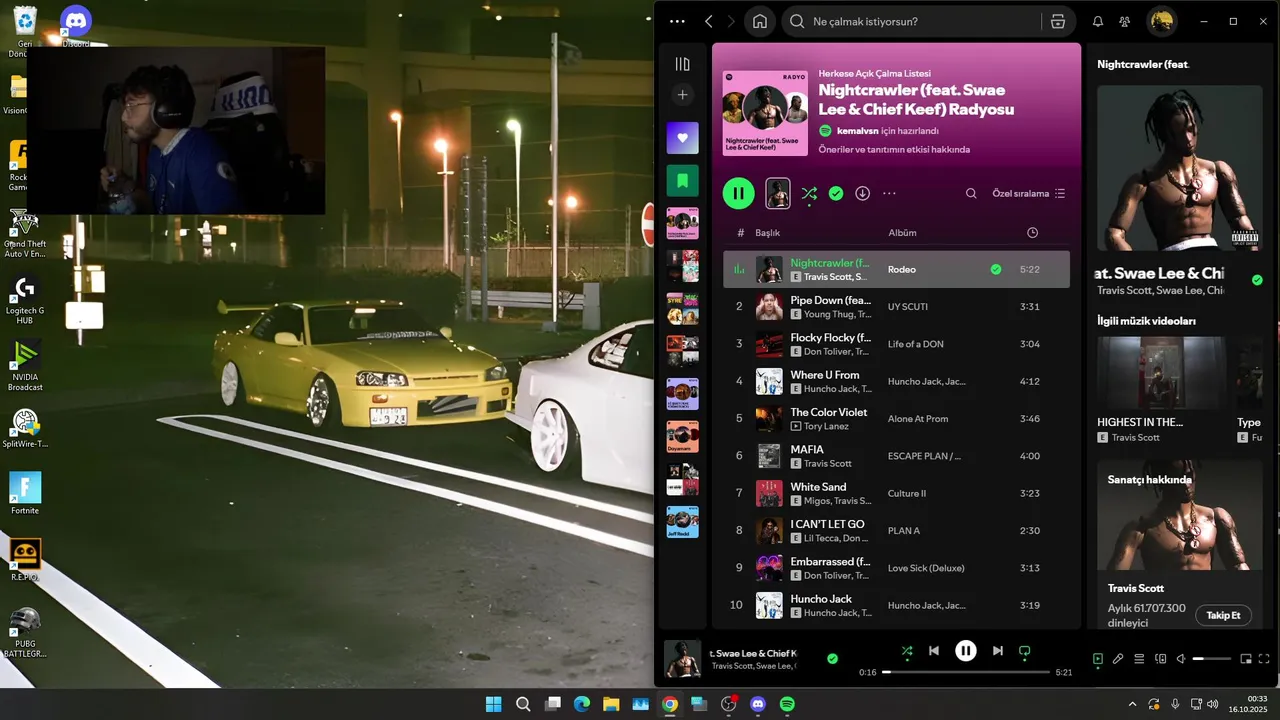Collapse the library sidebar
The image size is (1280, 720).
[x=683, y=64]
